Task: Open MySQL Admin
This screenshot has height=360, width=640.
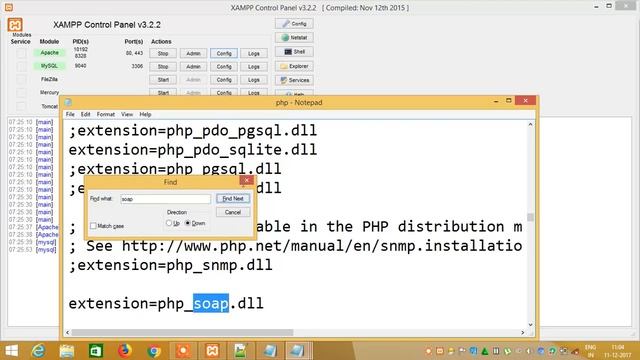Action: (193, 67)
